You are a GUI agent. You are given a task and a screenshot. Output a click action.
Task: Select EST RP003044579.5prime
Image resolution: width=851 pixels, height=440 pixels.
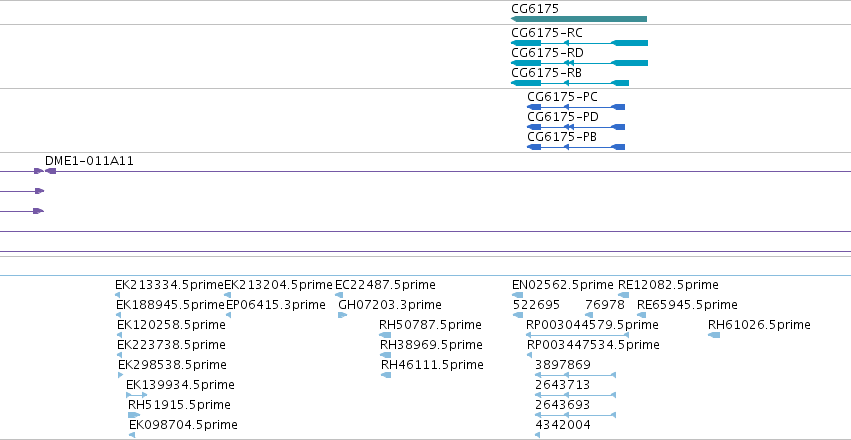click(592, 325)
